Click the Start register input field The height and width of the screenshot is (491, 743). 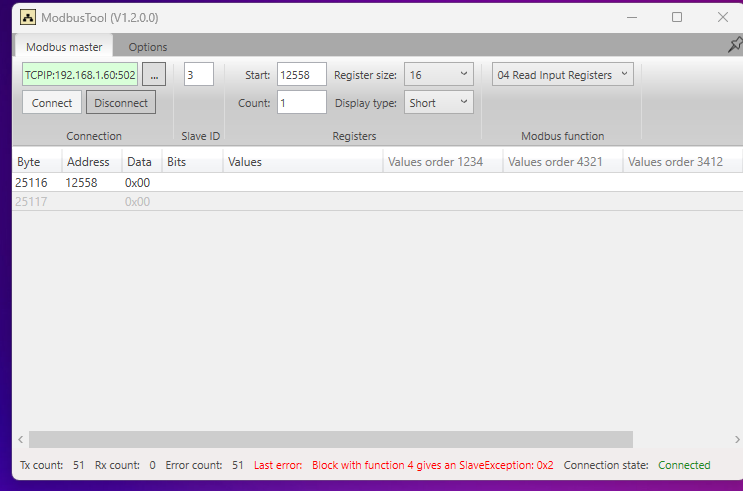pos(301,74)
